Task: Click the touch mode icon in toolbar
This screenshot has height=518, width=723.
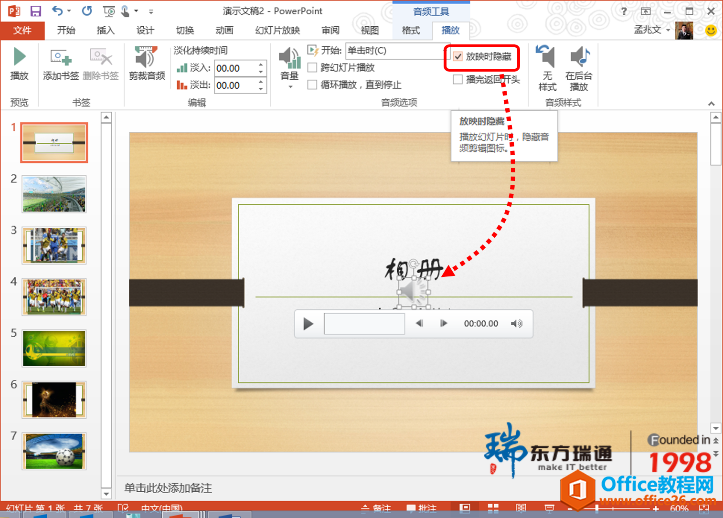Action: coord(125,11)
